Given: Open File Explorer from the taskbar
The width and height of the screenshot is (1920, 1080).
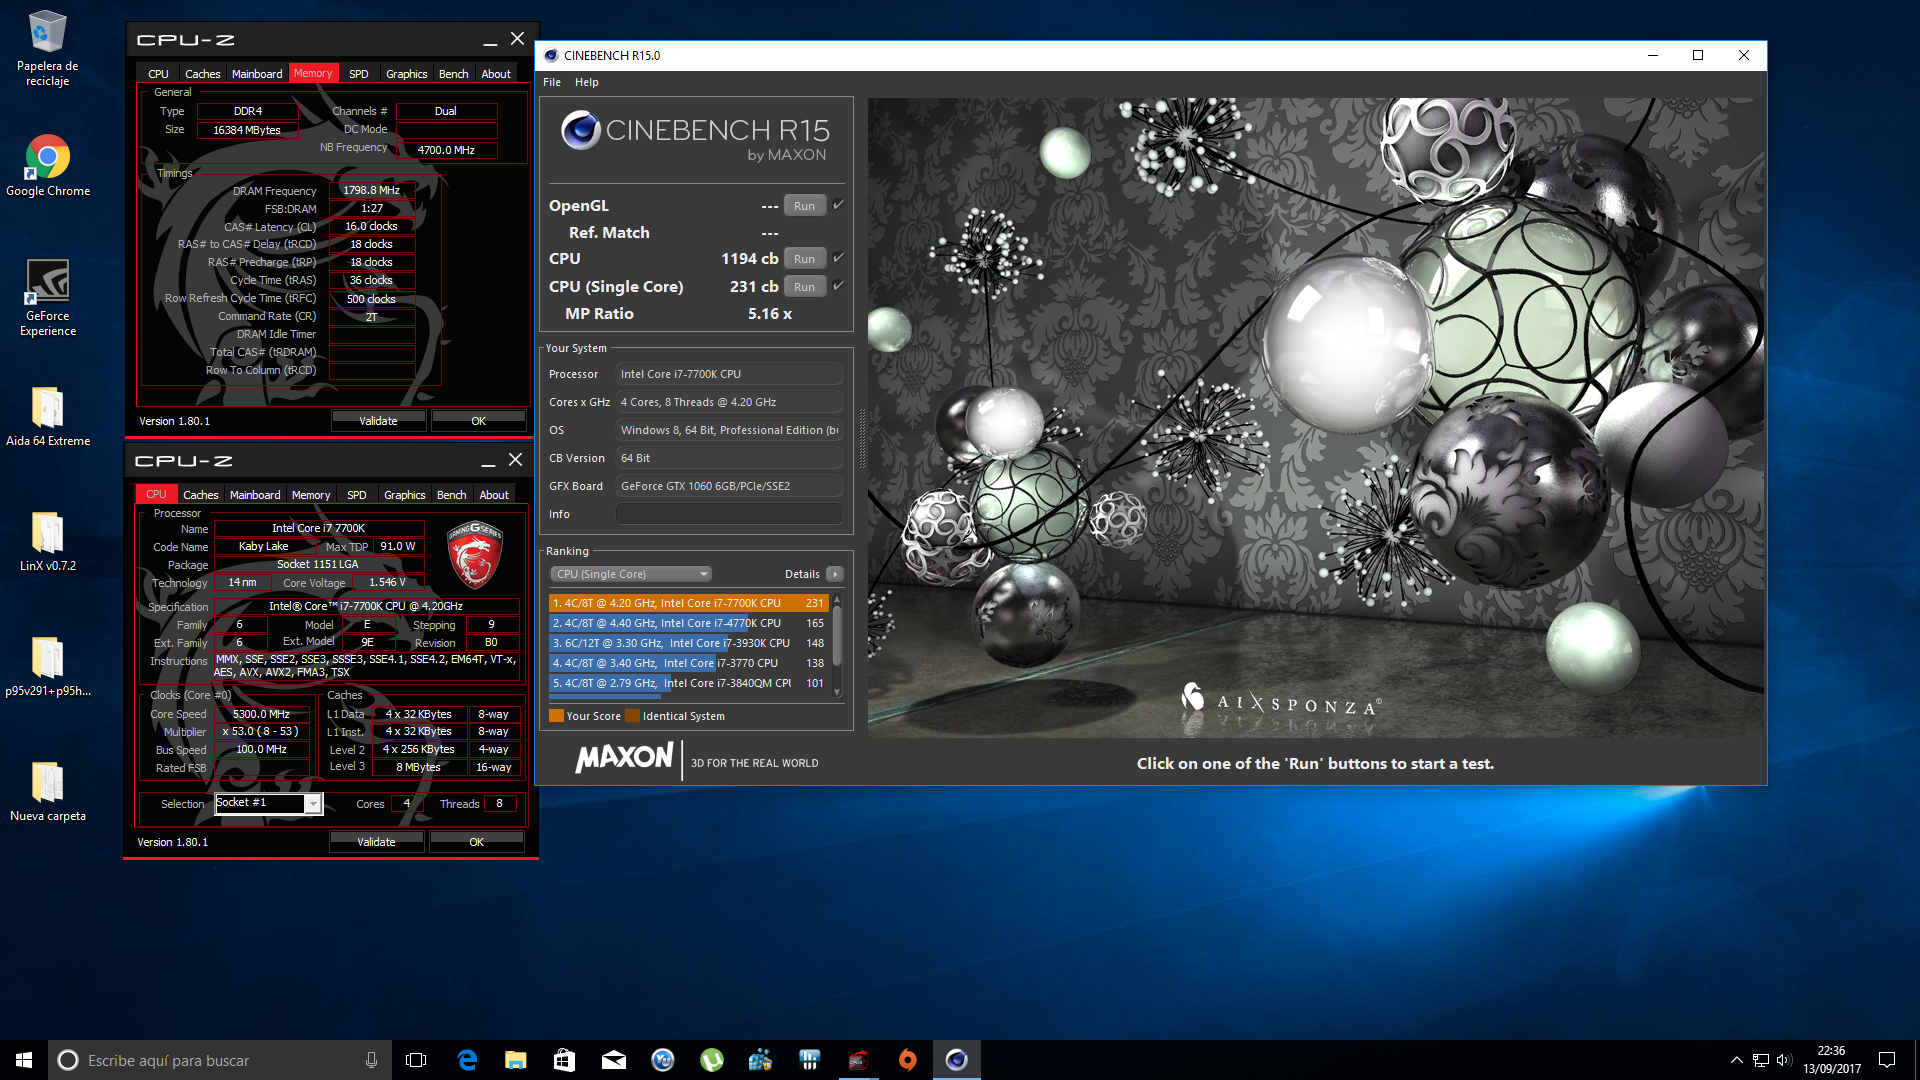Looking at the screenshot, I should pos(515,1060).
